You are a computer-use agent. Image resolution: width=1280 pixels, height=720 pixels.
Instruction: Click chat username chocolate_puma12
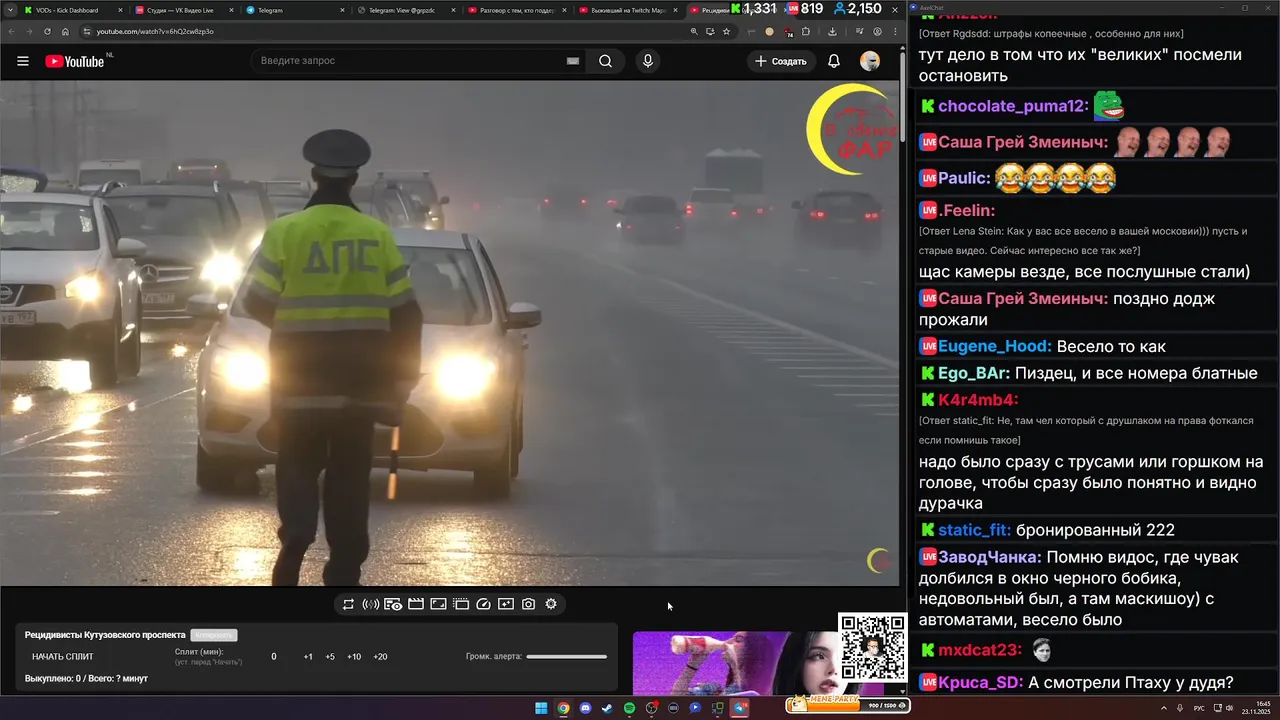(1012, 106)
